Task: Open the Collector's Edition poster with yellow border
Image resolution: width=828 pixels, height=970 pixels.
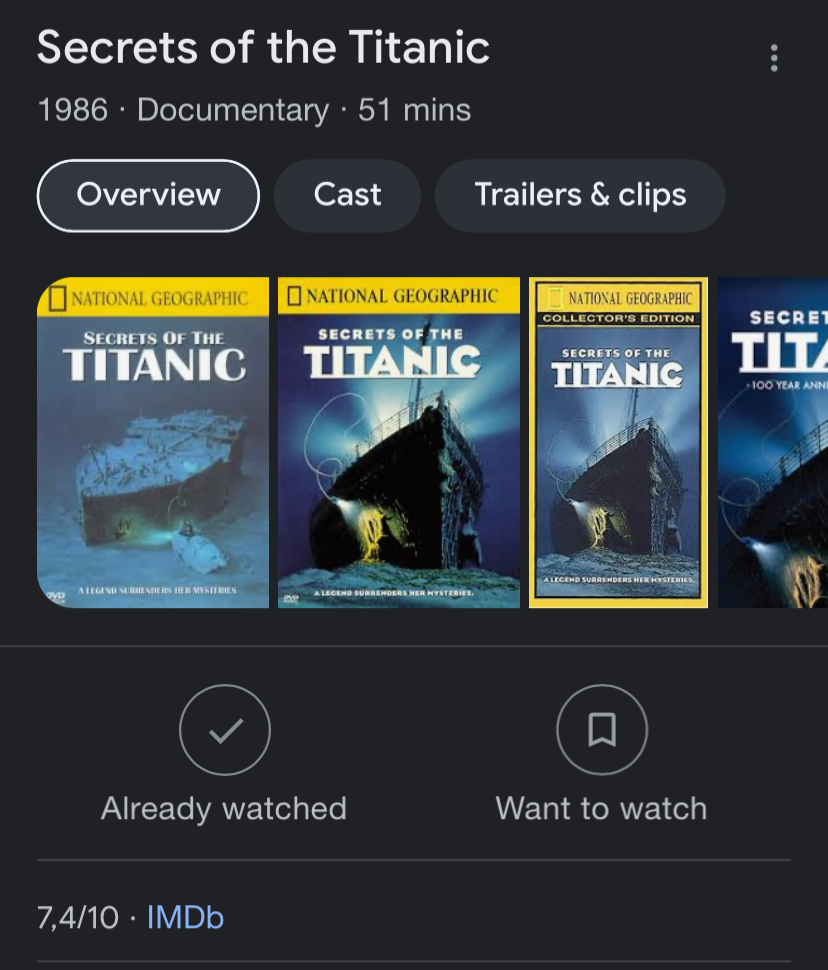Action: coord(618,442)
